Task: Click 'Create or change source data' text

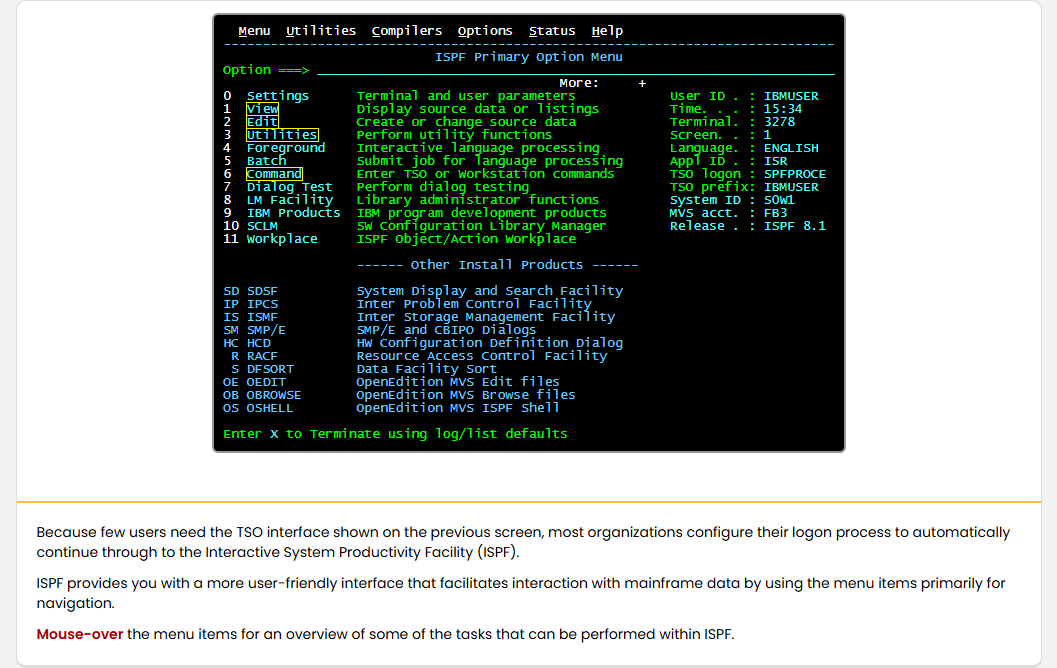Action: 466,122
